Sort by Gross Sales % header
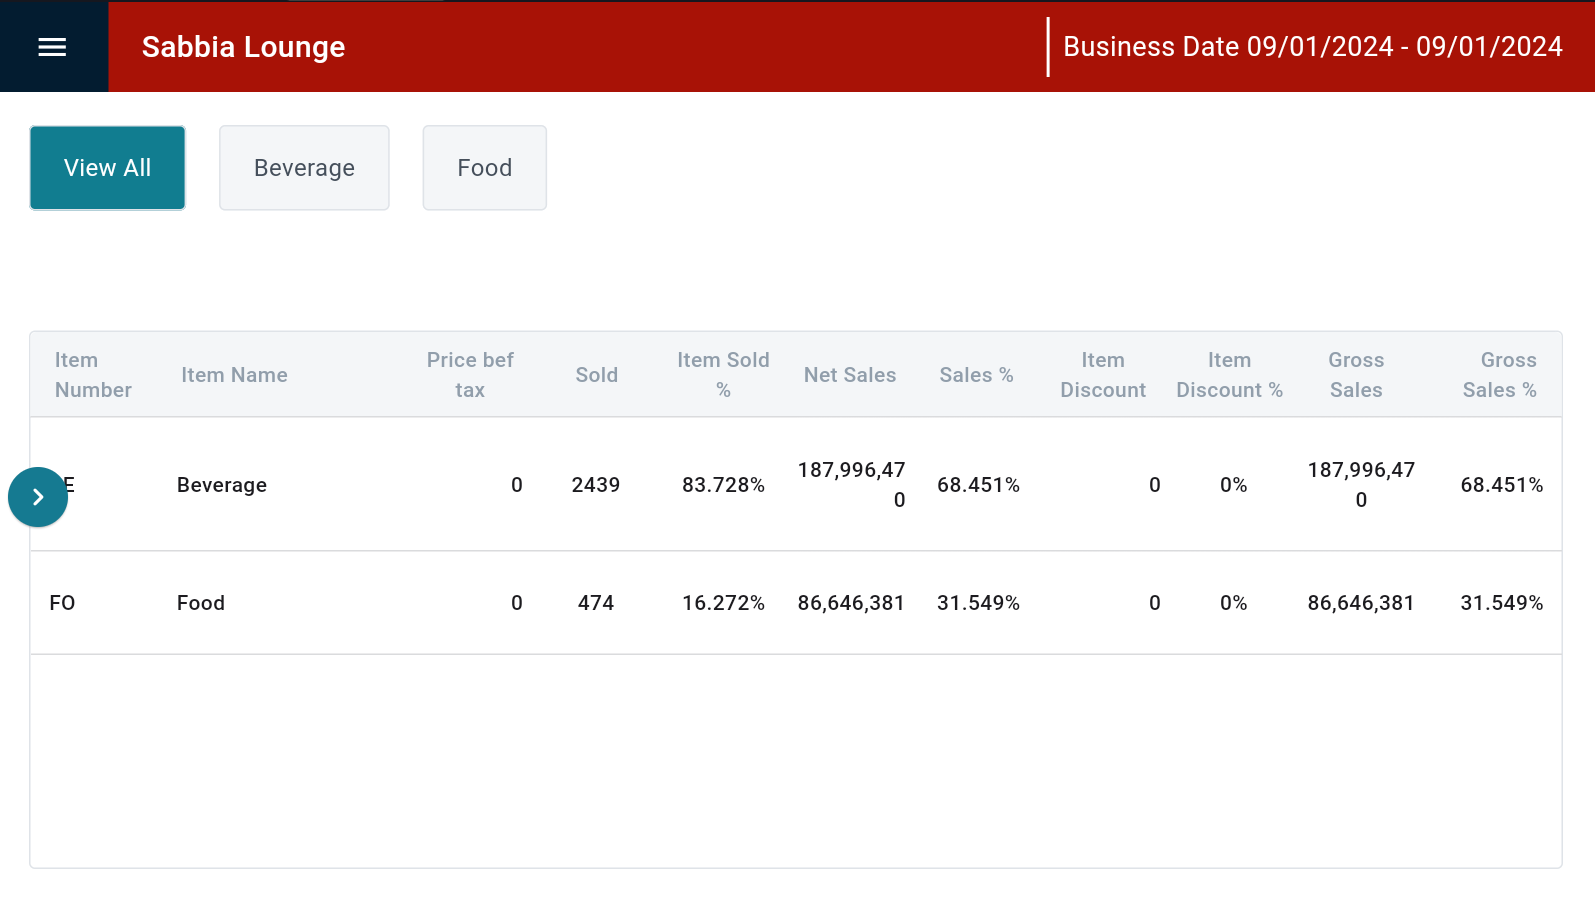Screen dimensions: 1595x901 1499,375
